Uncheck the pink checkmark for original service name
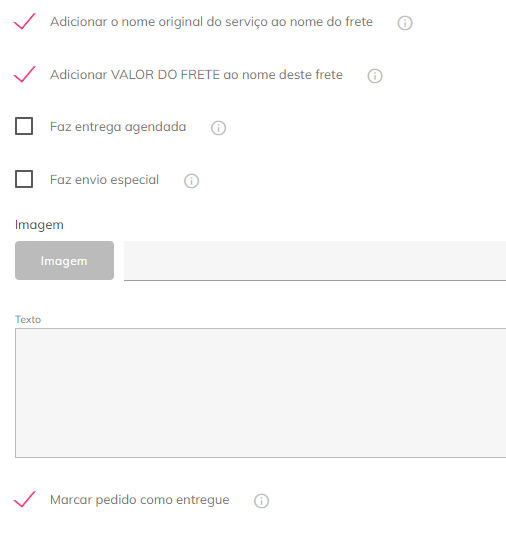The image size is (506, 539). 24,21
